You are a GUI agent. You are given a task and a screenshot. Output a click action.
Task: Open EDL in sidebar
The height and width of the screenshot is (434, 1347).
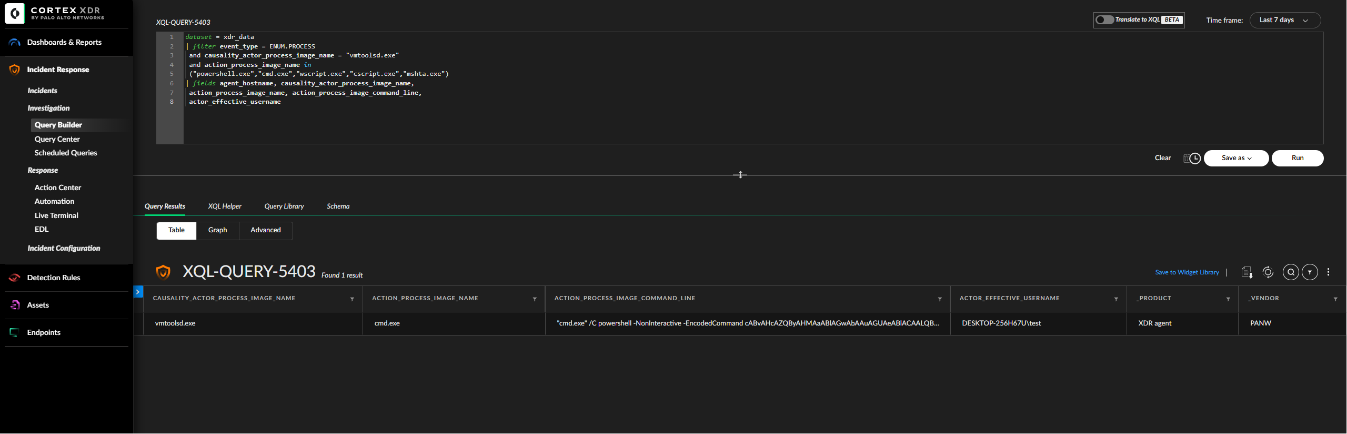pos(41,229)
